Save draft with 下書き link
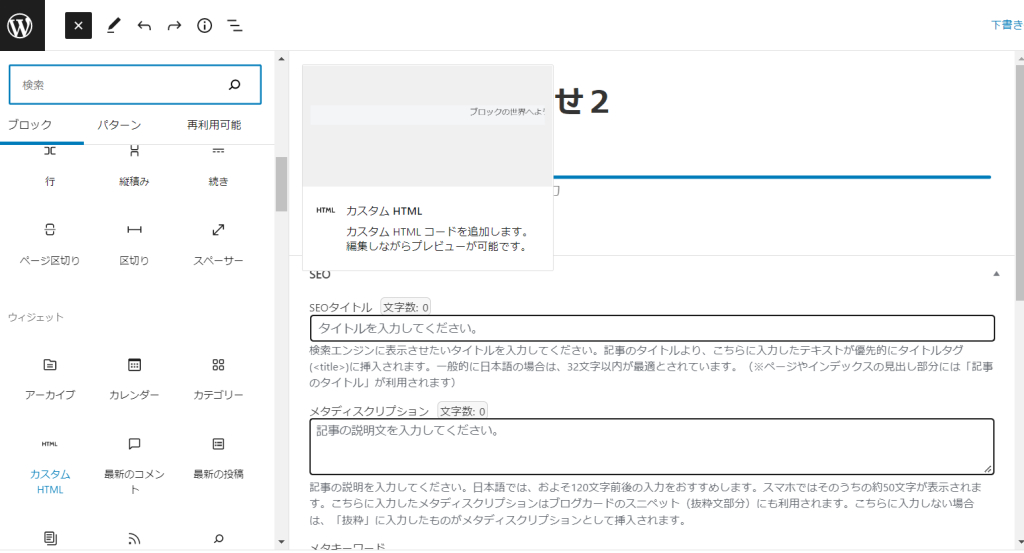The width and height of the screenshot is (1024, 553). (x=1006, y=25)
